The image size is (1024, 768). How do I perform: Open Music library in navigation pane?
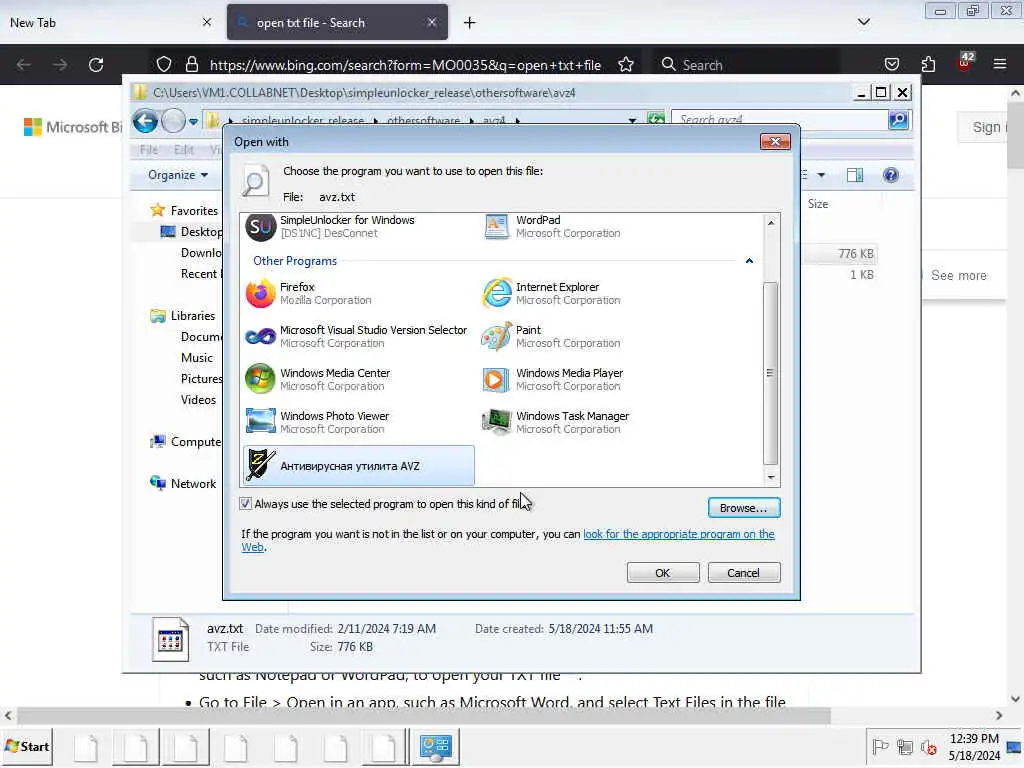(x=197, y=358)
